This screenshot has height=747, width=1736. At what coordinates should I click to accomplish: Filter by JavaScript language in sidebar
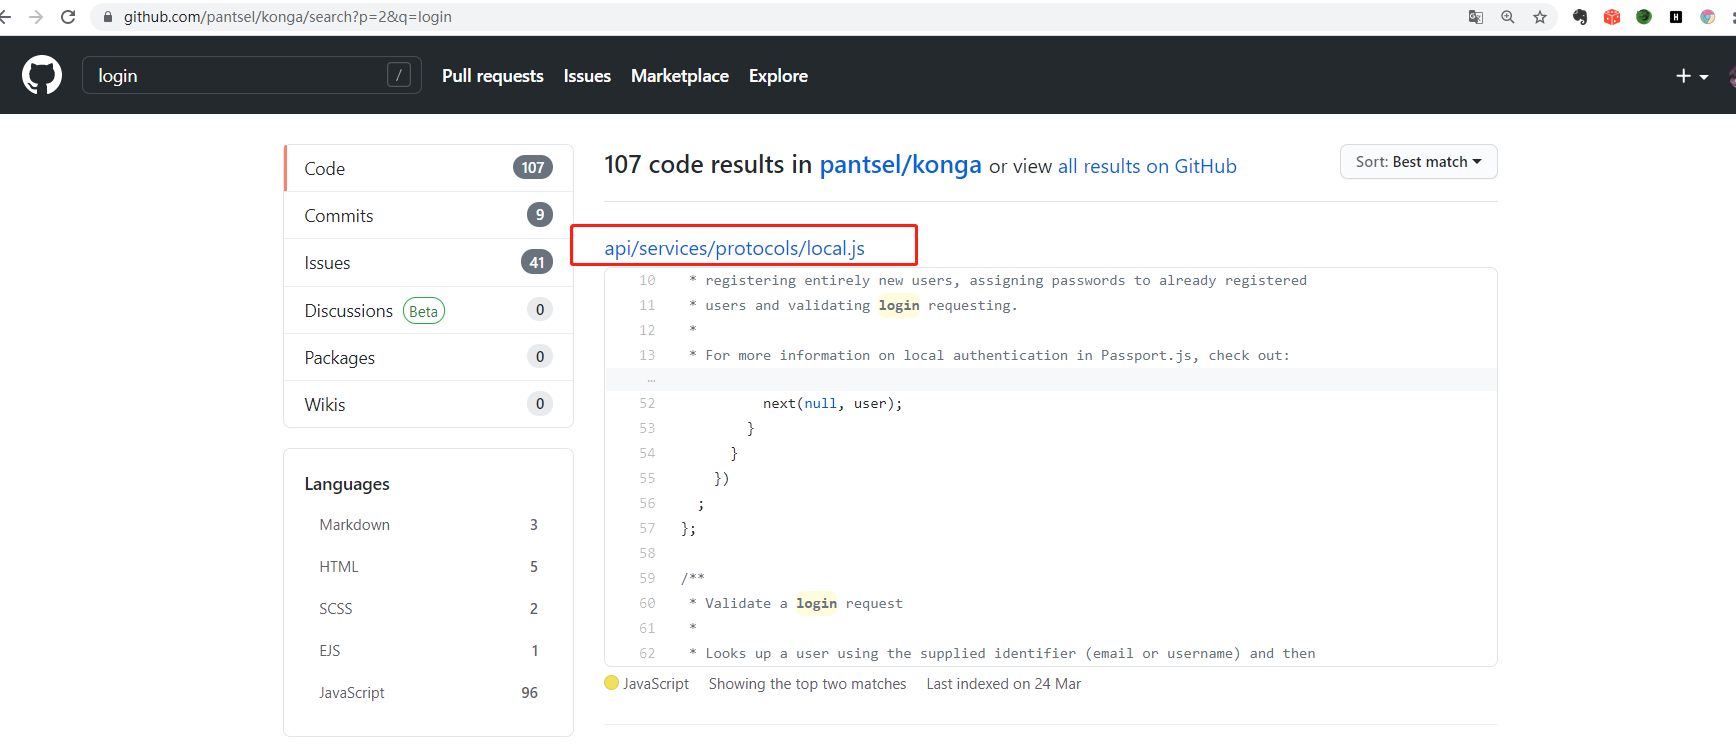429,693
